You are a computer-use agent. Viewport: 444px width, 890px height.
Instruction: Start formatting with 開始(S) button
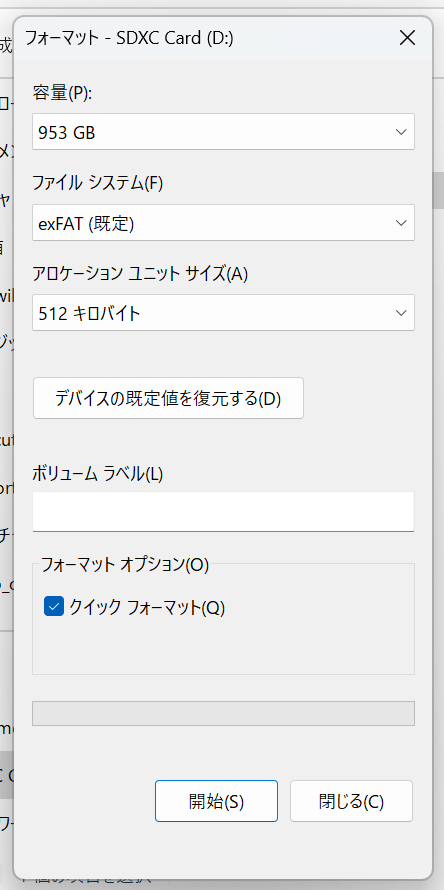point(216,801)
